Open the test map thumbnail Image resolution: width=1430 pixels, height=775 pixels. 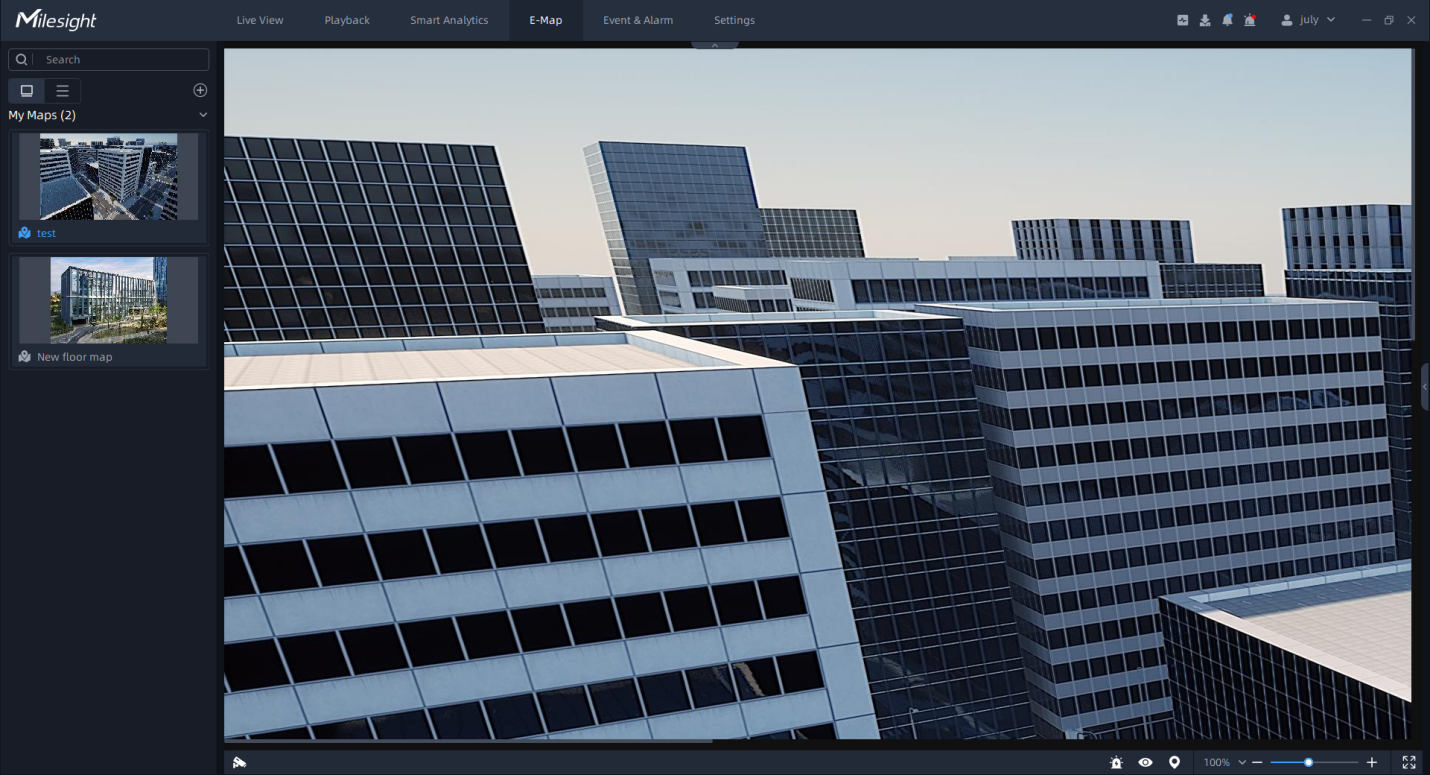coord(109,177)
